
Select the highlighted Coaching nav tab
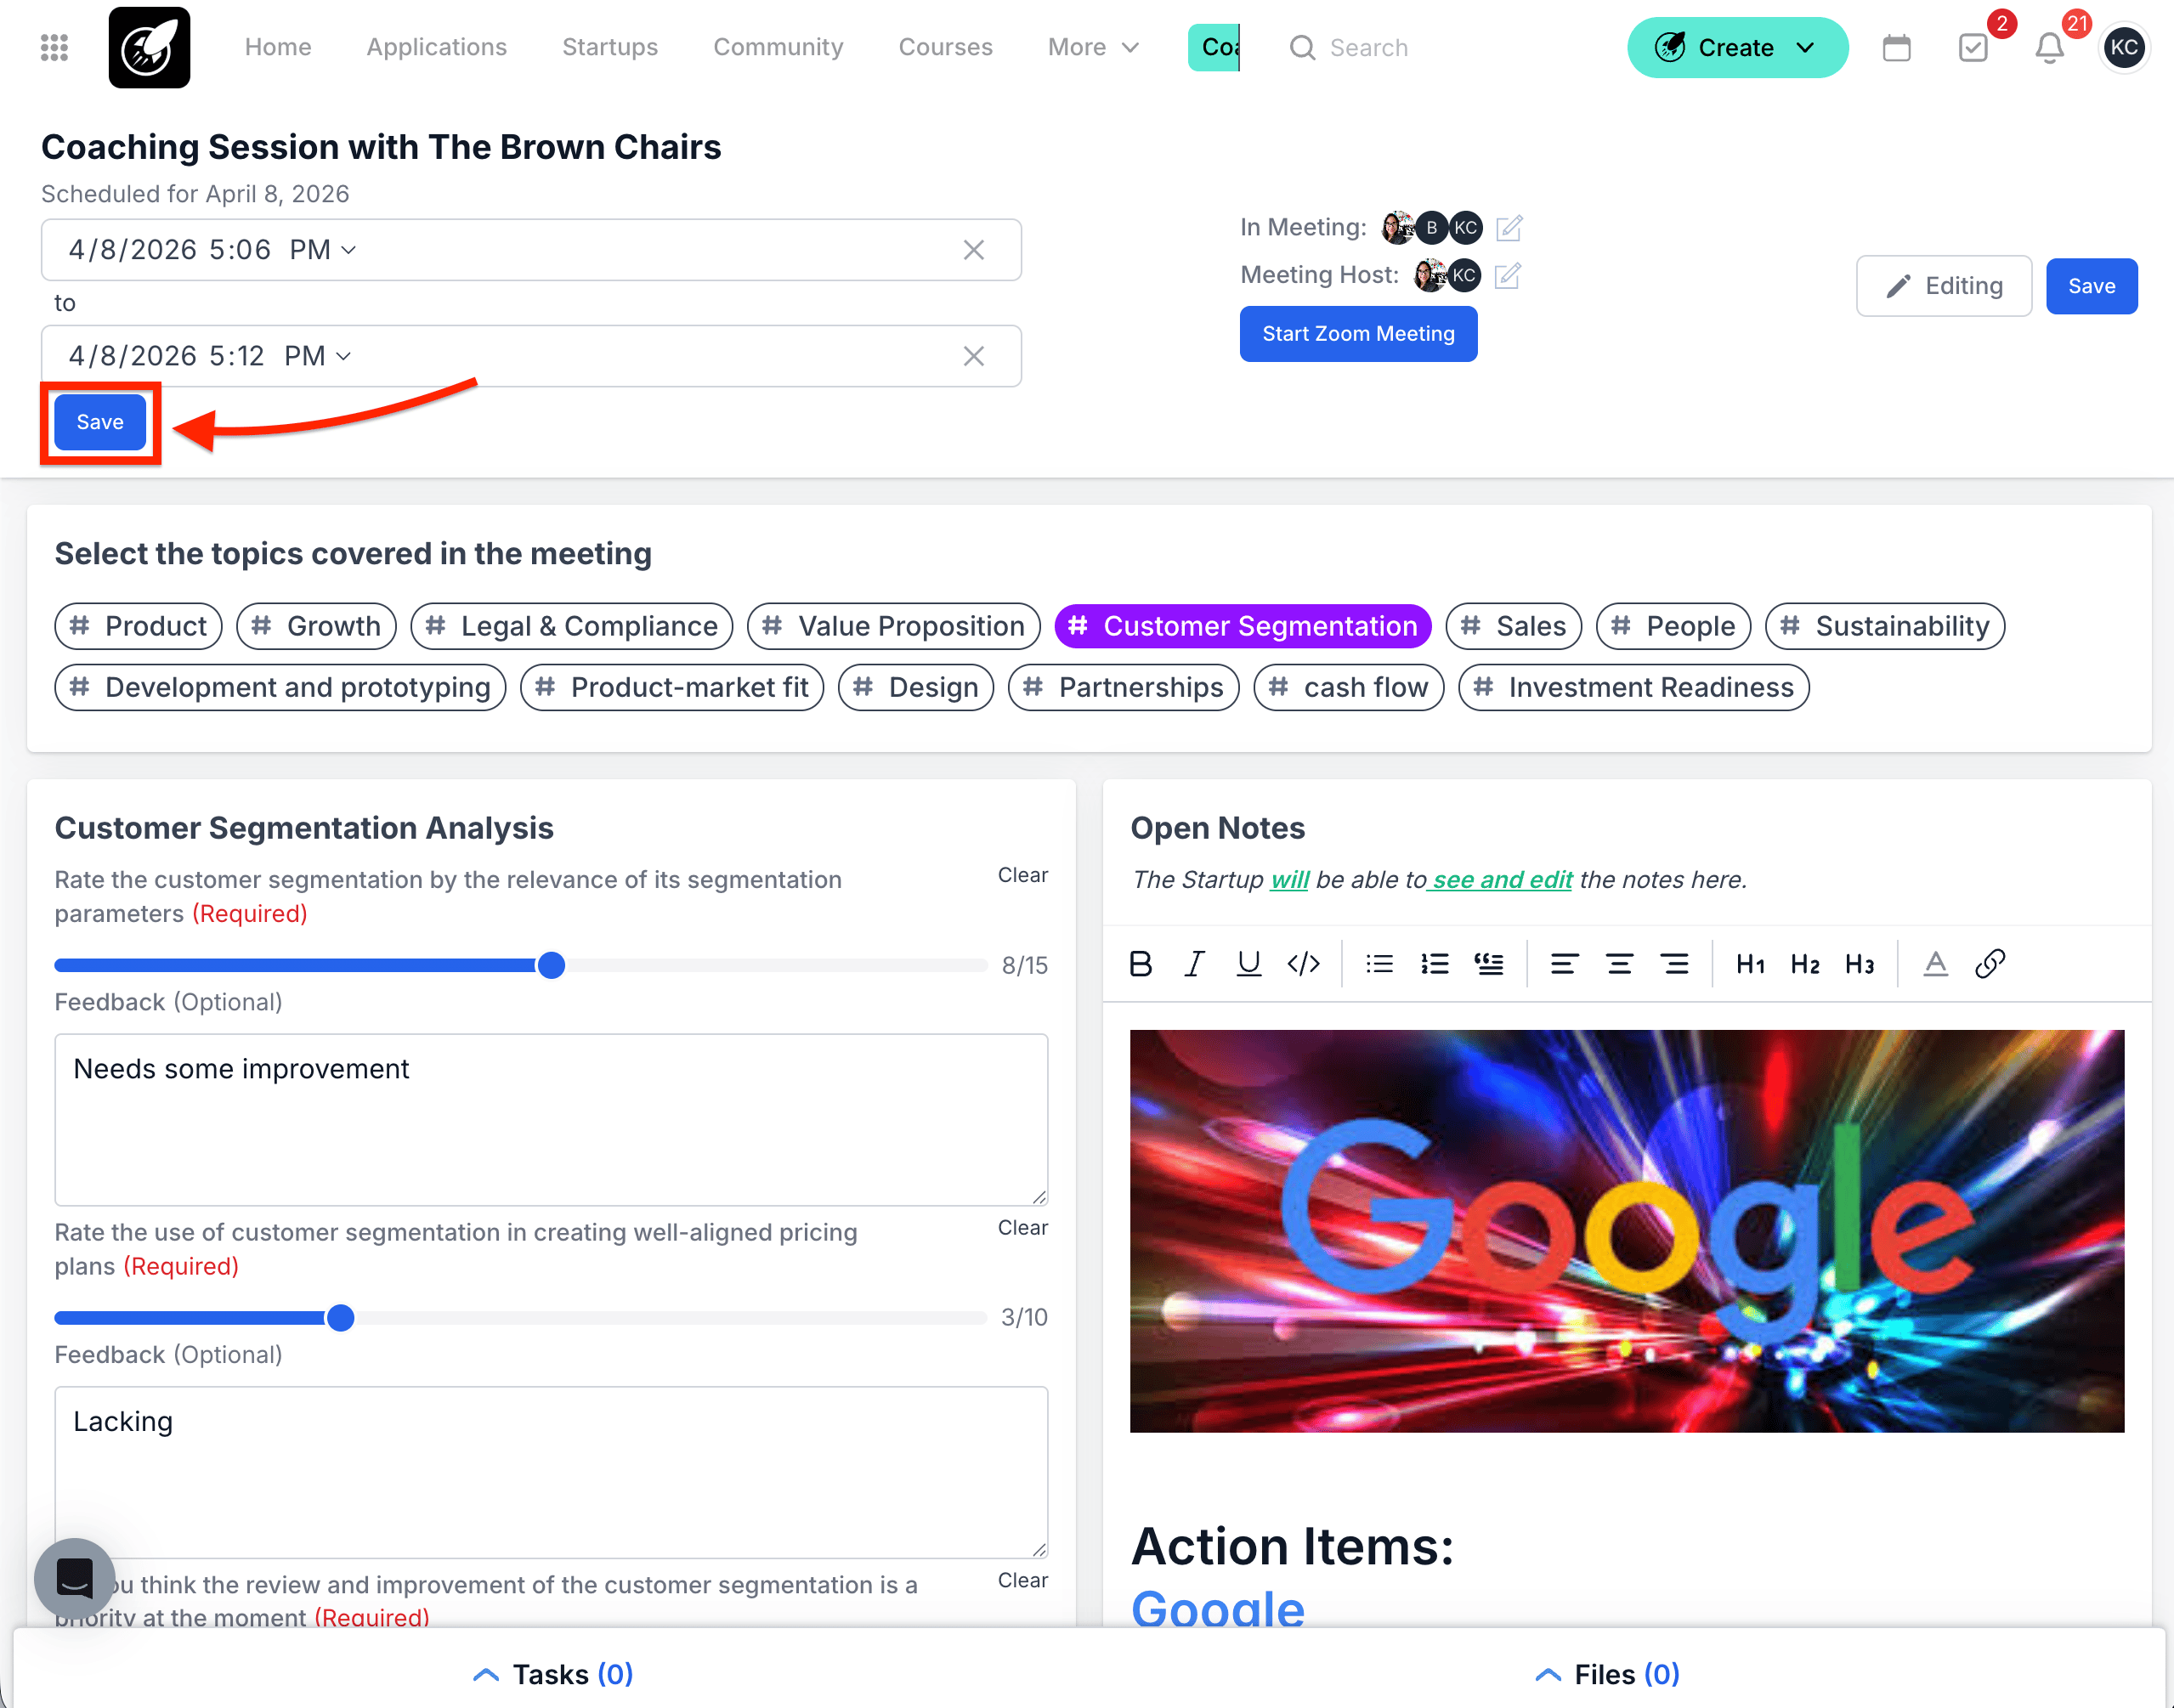tap(1214, 47)
